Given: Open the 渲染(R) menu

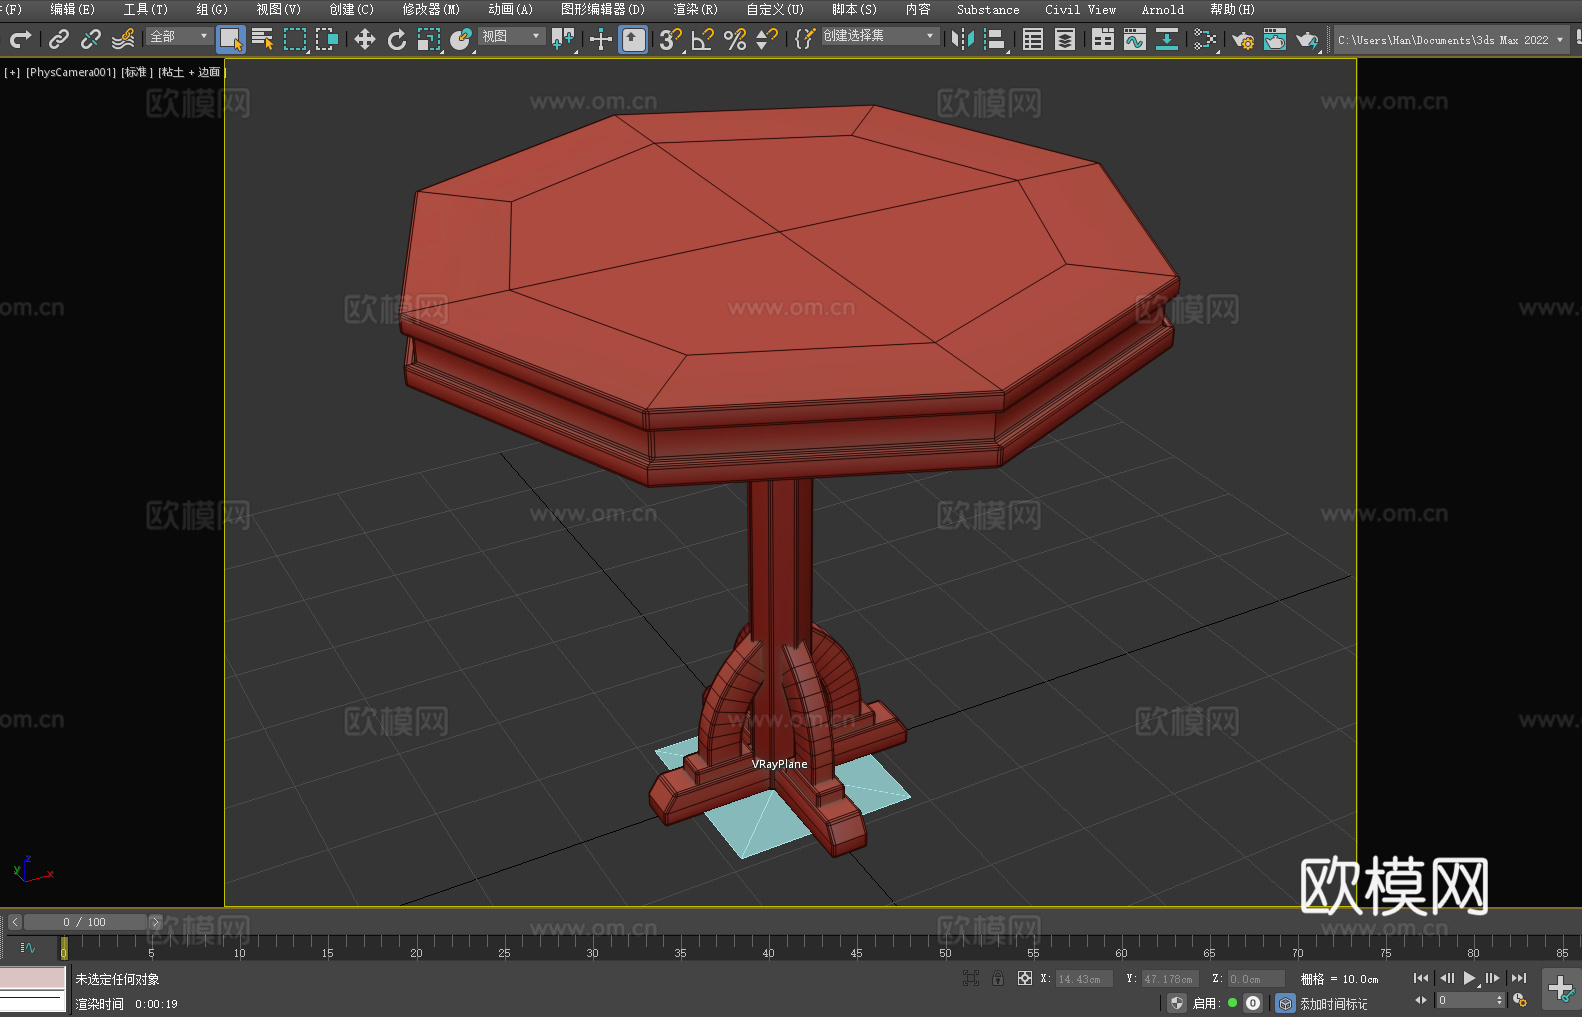Looking at the screenshot, I should 695,9.
